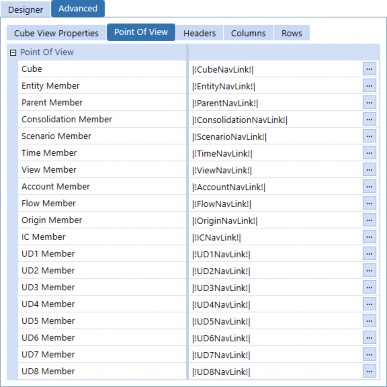Viewport: 387px width, 387px height.
Task: Edit the |!ScenarioNavLink!| value field
Action: point(276,136)
